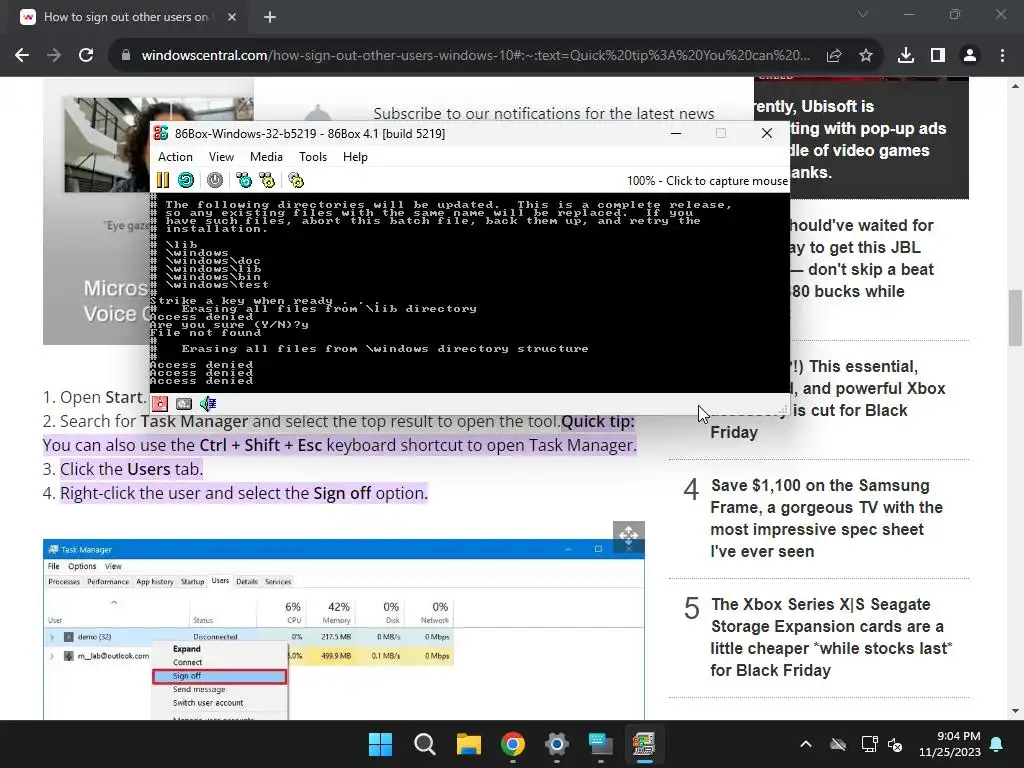Share this page from address bar
Screen dimensions: 1024x768
click(x=834, y=56)
